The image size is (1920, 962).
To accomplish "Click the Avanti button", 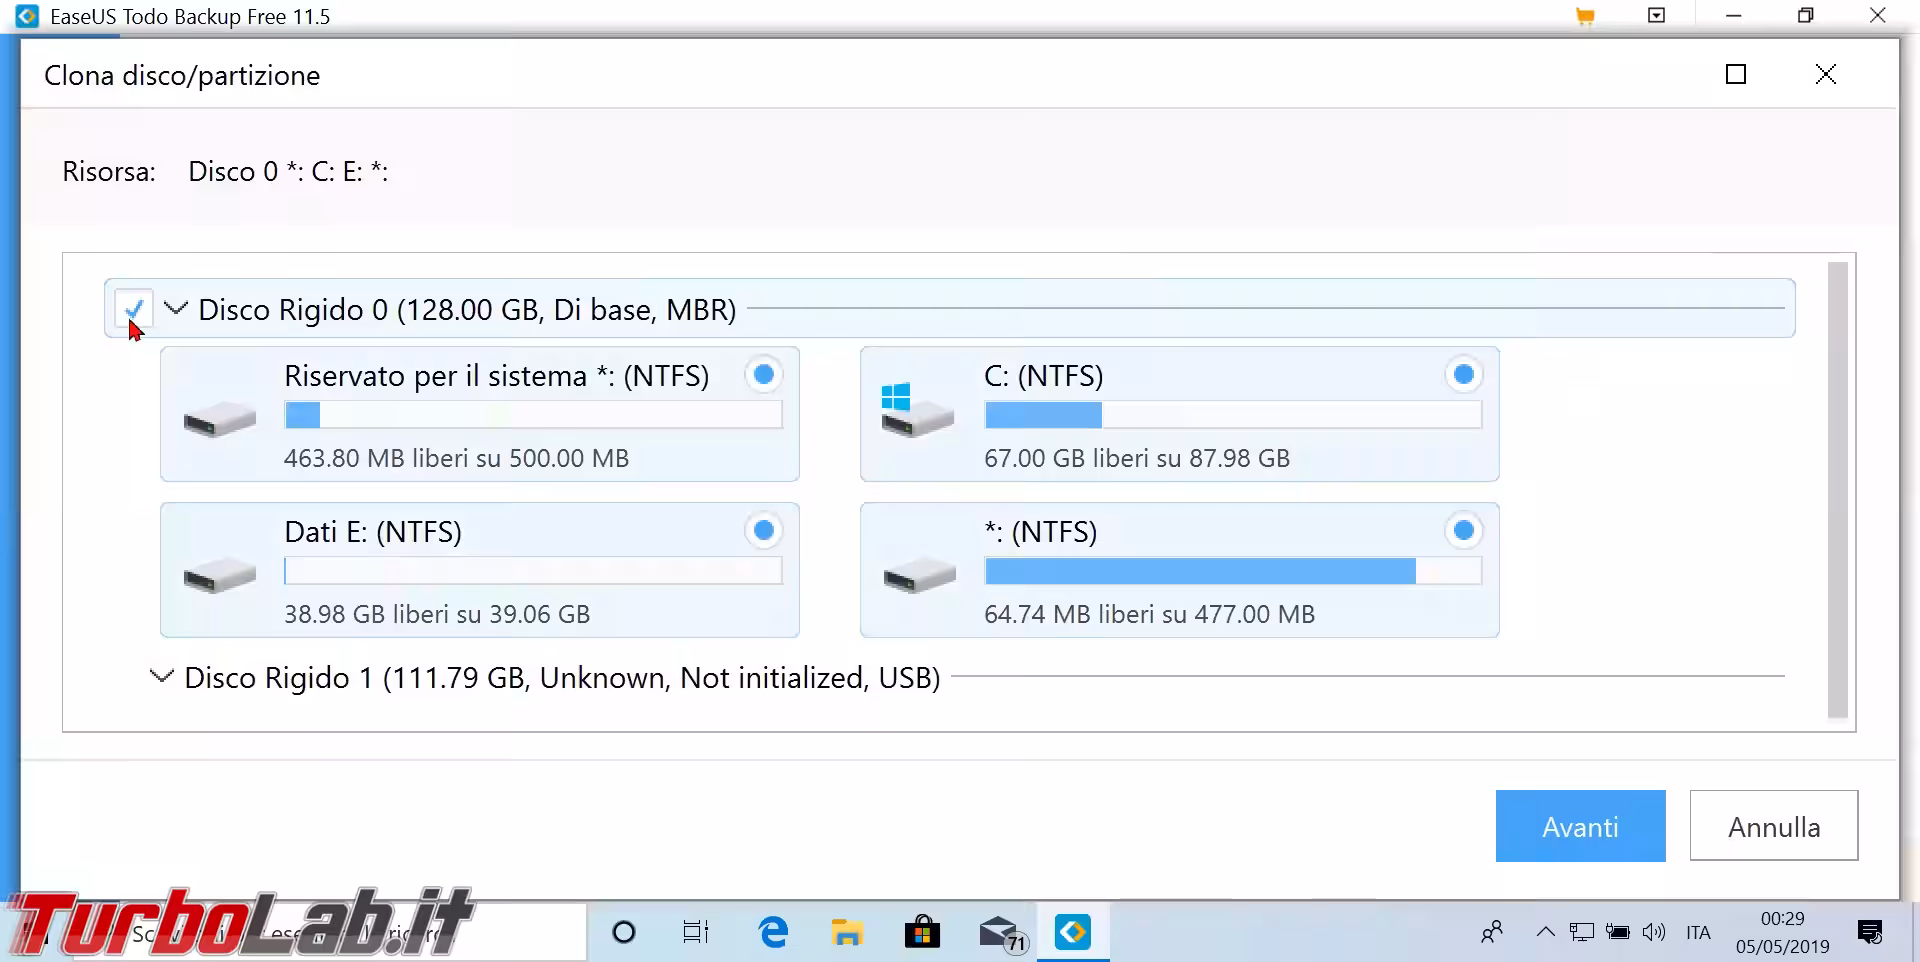I will [x=1580, y=826].
